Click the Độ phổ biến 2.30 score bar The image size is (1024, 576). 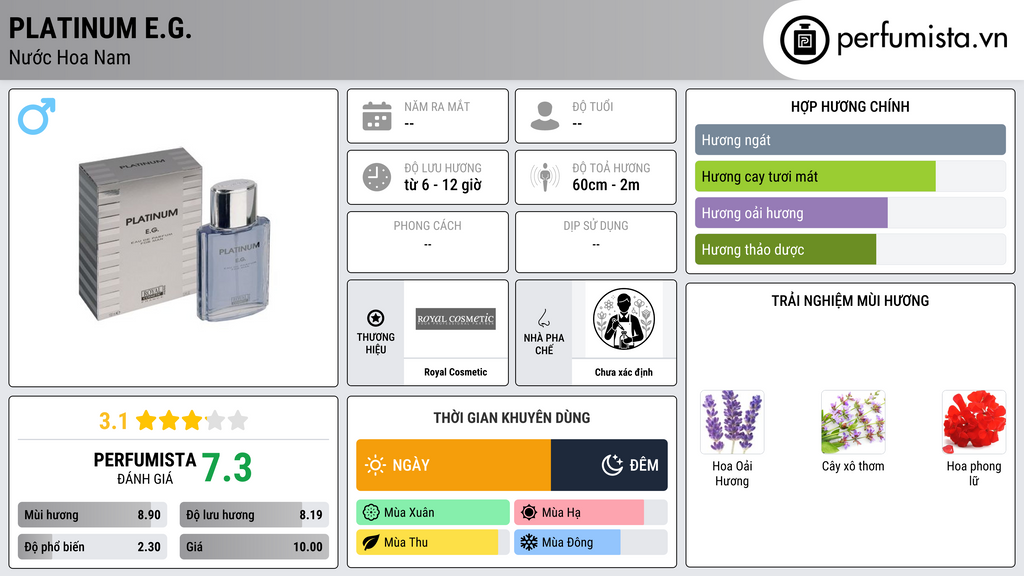pyautogui.click(x=92, y=547)
